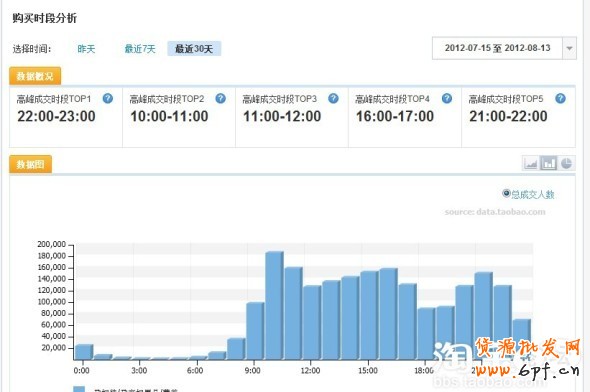The image size is (590, 392).
Task: Expand the date range dropdown arrow
Action: point(569,48)
